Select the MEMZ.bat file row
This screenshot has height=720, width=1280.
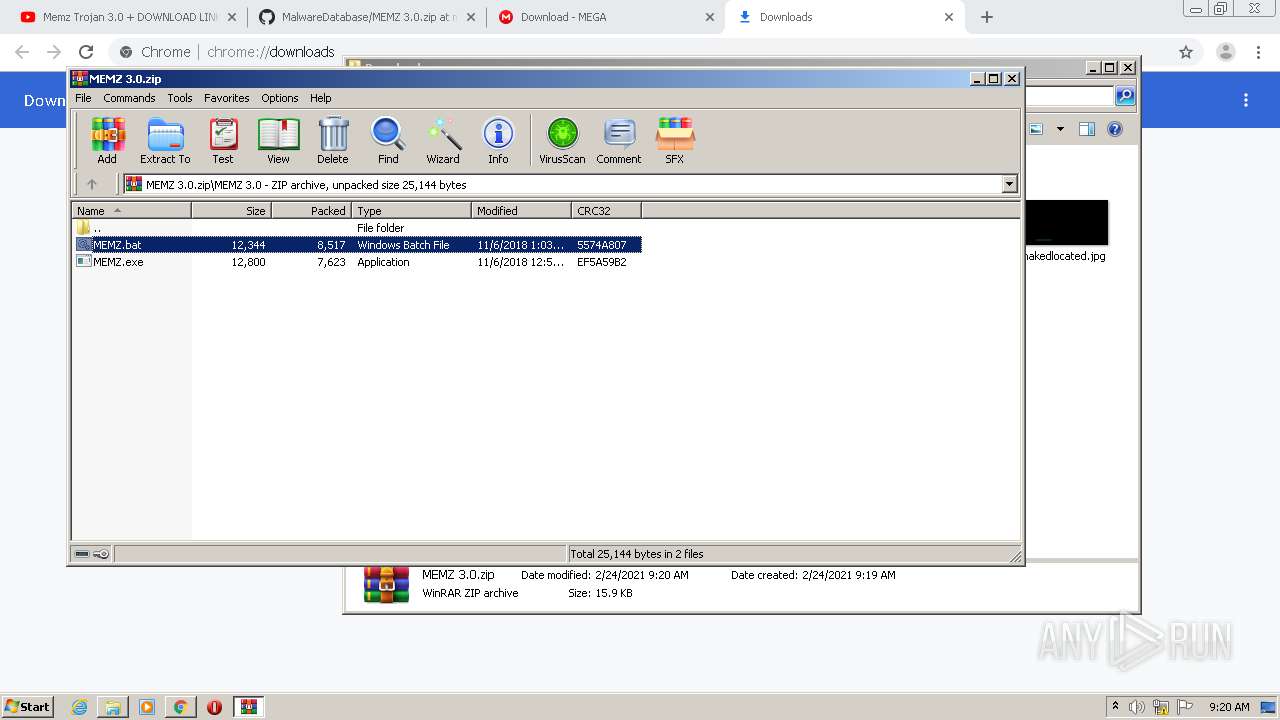click(x=357, y=245)
